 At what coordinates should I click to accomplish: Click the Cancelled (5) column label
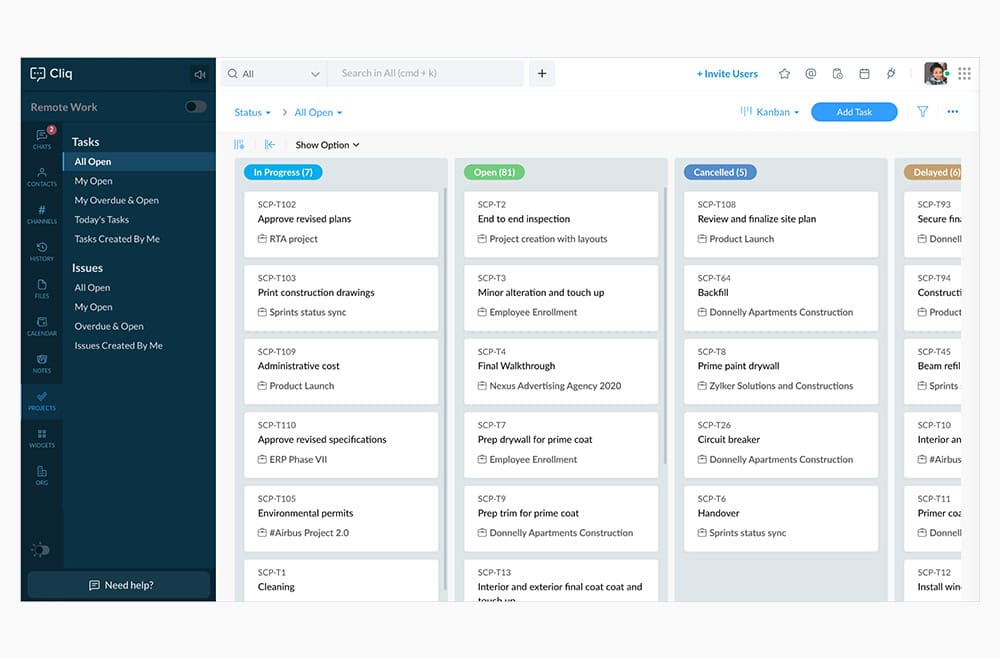point(720,172)
